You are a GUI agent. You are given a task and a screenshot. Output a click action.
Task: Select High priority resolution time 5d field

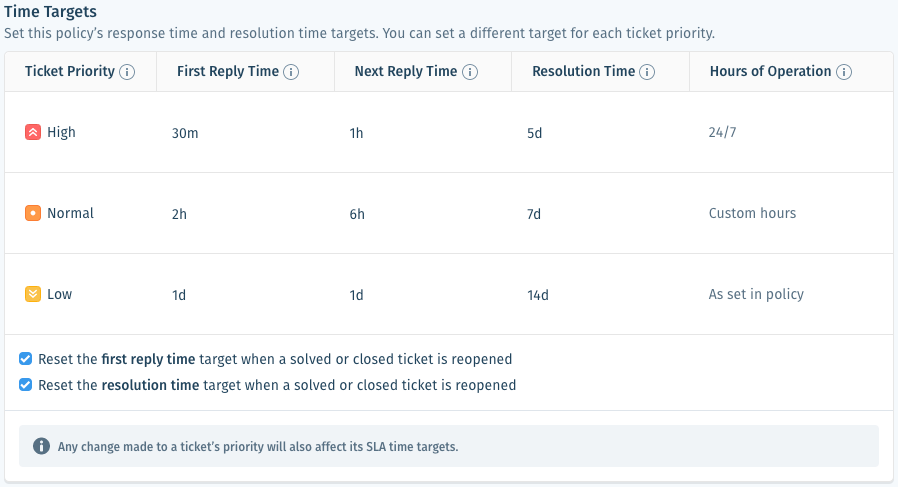(x=600, y=133)
